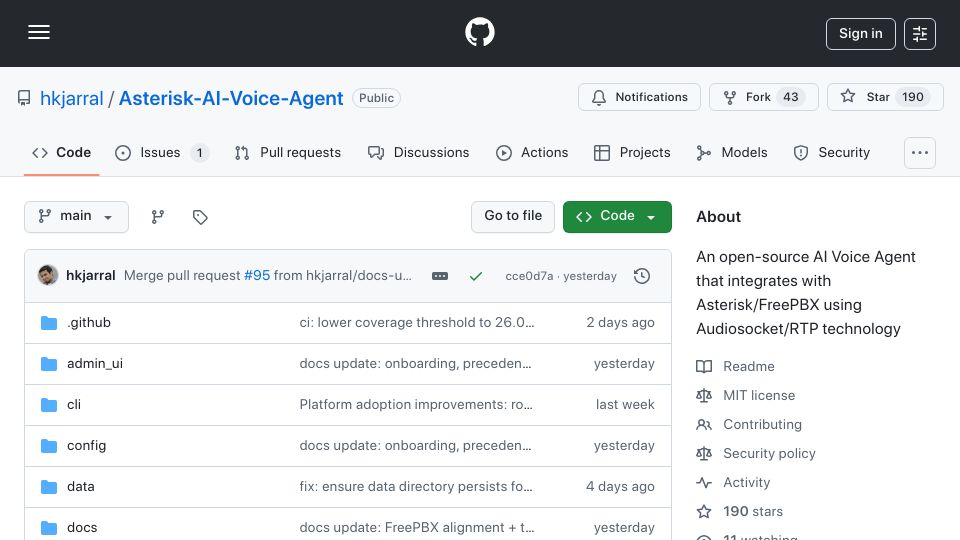Open the hkjarral commit author avatar
The image size is (960, 540).
[48, 276]
